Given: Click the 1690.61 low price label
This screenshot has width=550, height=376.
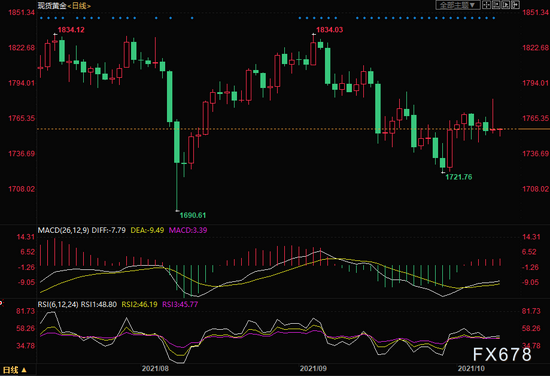Looking at the screenshot, I should (193, 215).
